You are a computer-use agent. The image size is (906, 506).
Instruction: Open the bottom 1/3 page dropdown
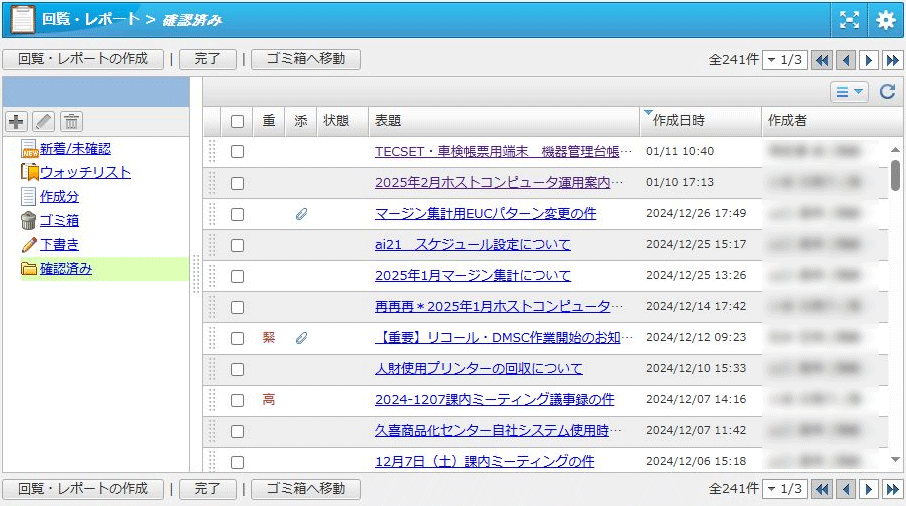pyautogui.click(x=784, y=489)
